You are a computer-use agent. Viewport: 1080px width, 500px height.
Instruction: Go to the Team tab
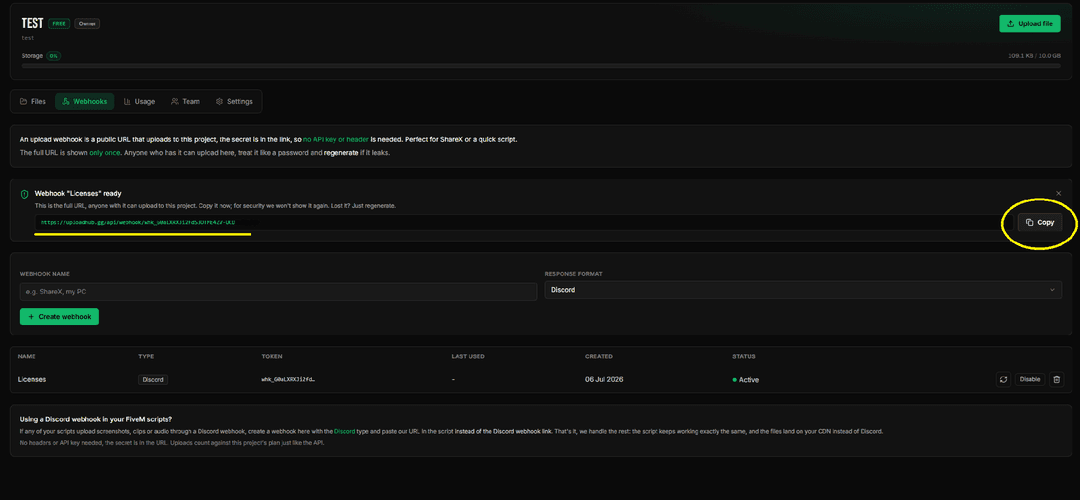pos(185,101)
